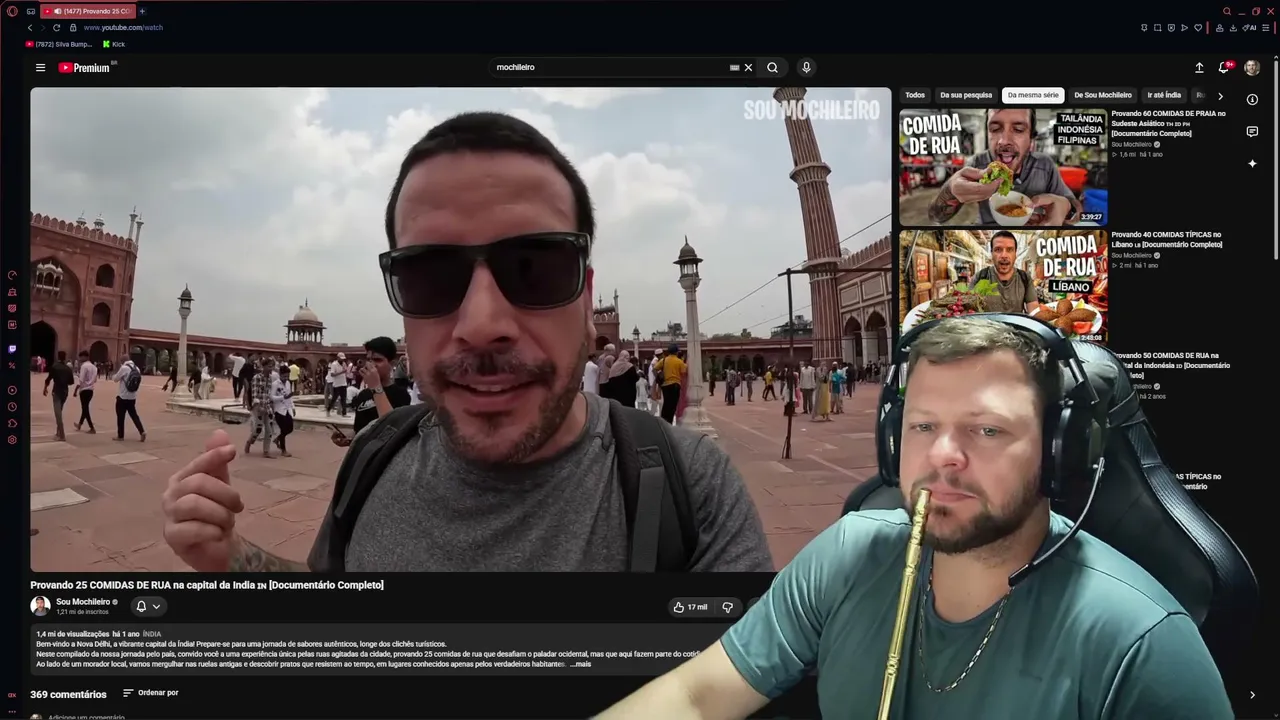Image resolution: width=1280 pixels, height=720 pixels.
Task: Open 'Provando 60 COMIDAS DE PRAIA' video title
Action: [1168, 123]
